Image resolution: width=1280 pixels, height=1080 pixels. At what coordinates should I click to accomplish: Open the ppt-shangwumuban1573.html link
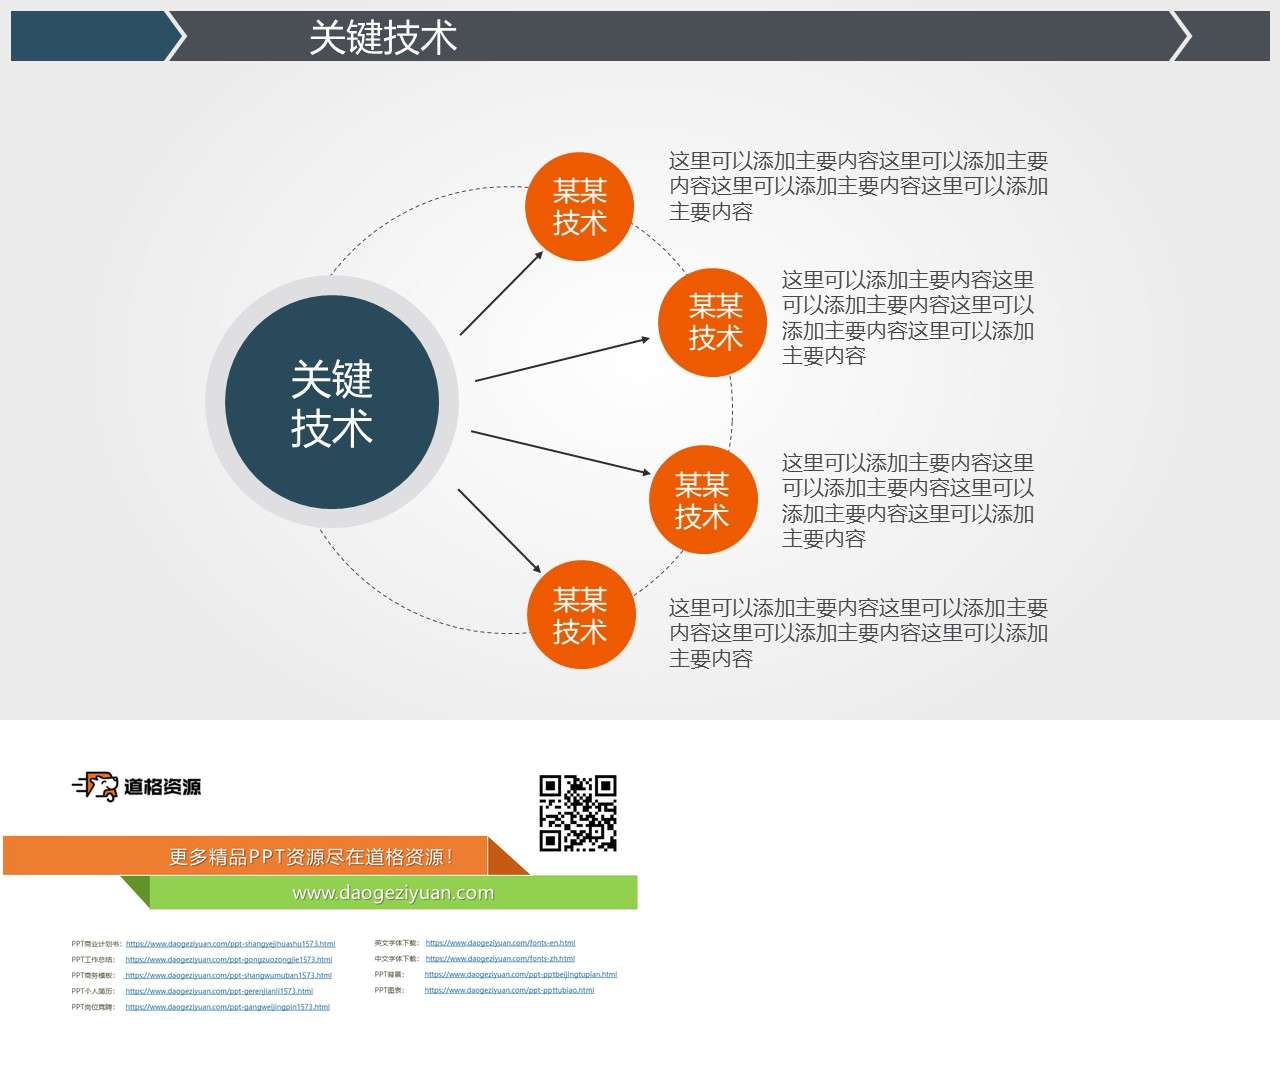pyautogui.click(x=228, y=975)
